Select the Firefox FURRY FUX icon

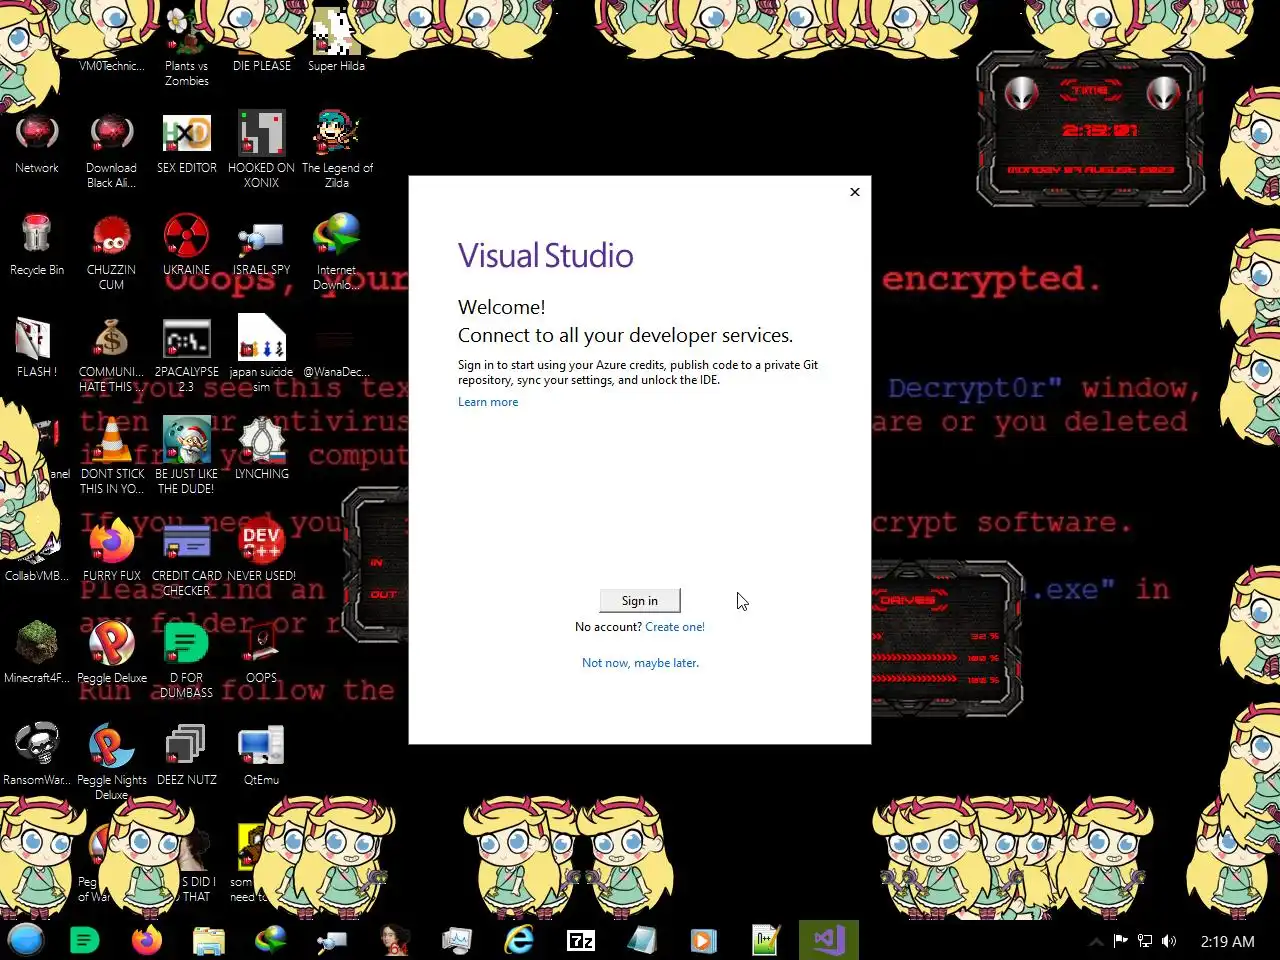[112, 552]
